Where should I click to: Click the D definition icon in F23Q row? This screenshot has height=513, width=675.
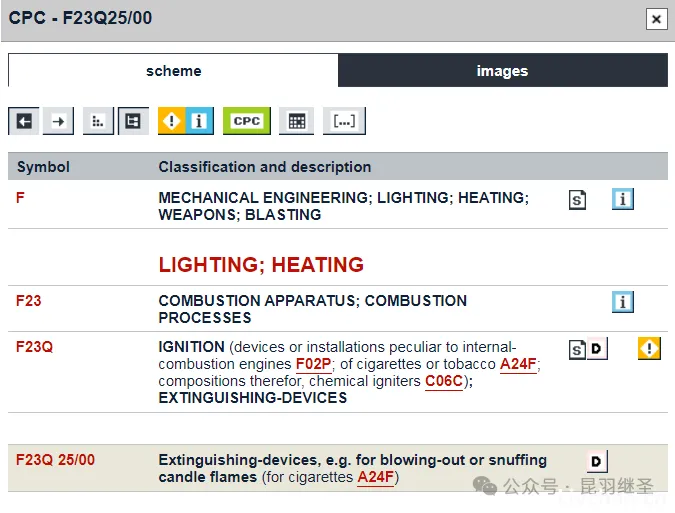click(597, 349)
